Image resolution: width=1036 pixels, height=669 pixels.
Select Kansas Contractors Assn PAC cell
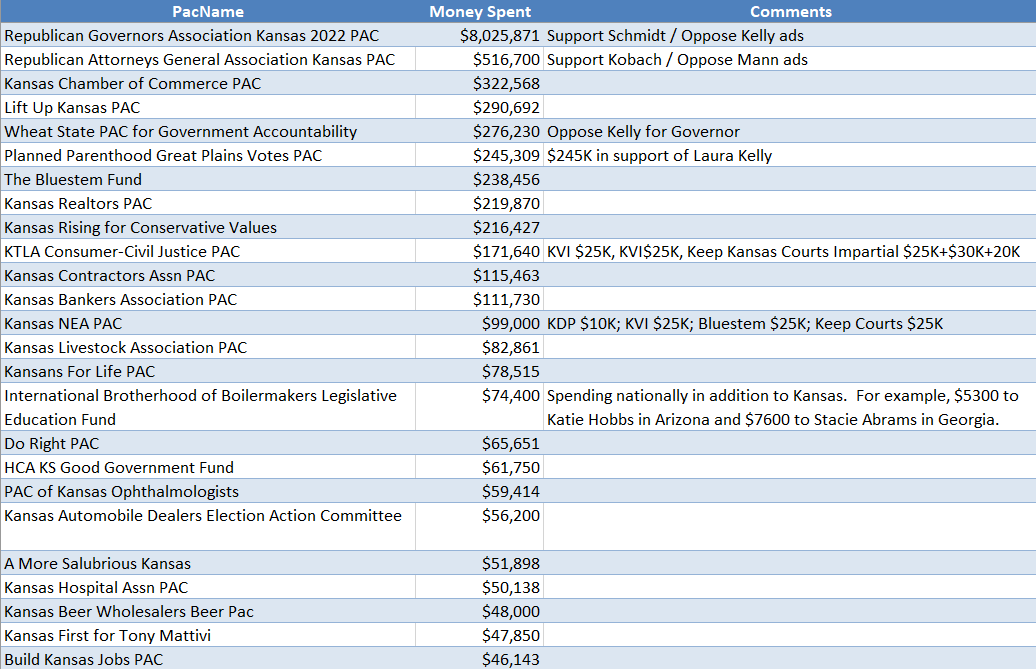[x=207, y=275]
